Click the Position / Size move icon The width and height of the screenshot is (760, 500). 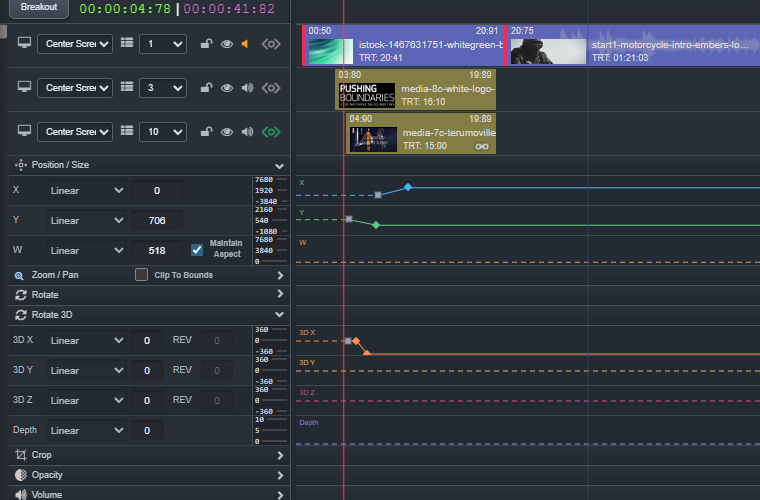(20, 165)
